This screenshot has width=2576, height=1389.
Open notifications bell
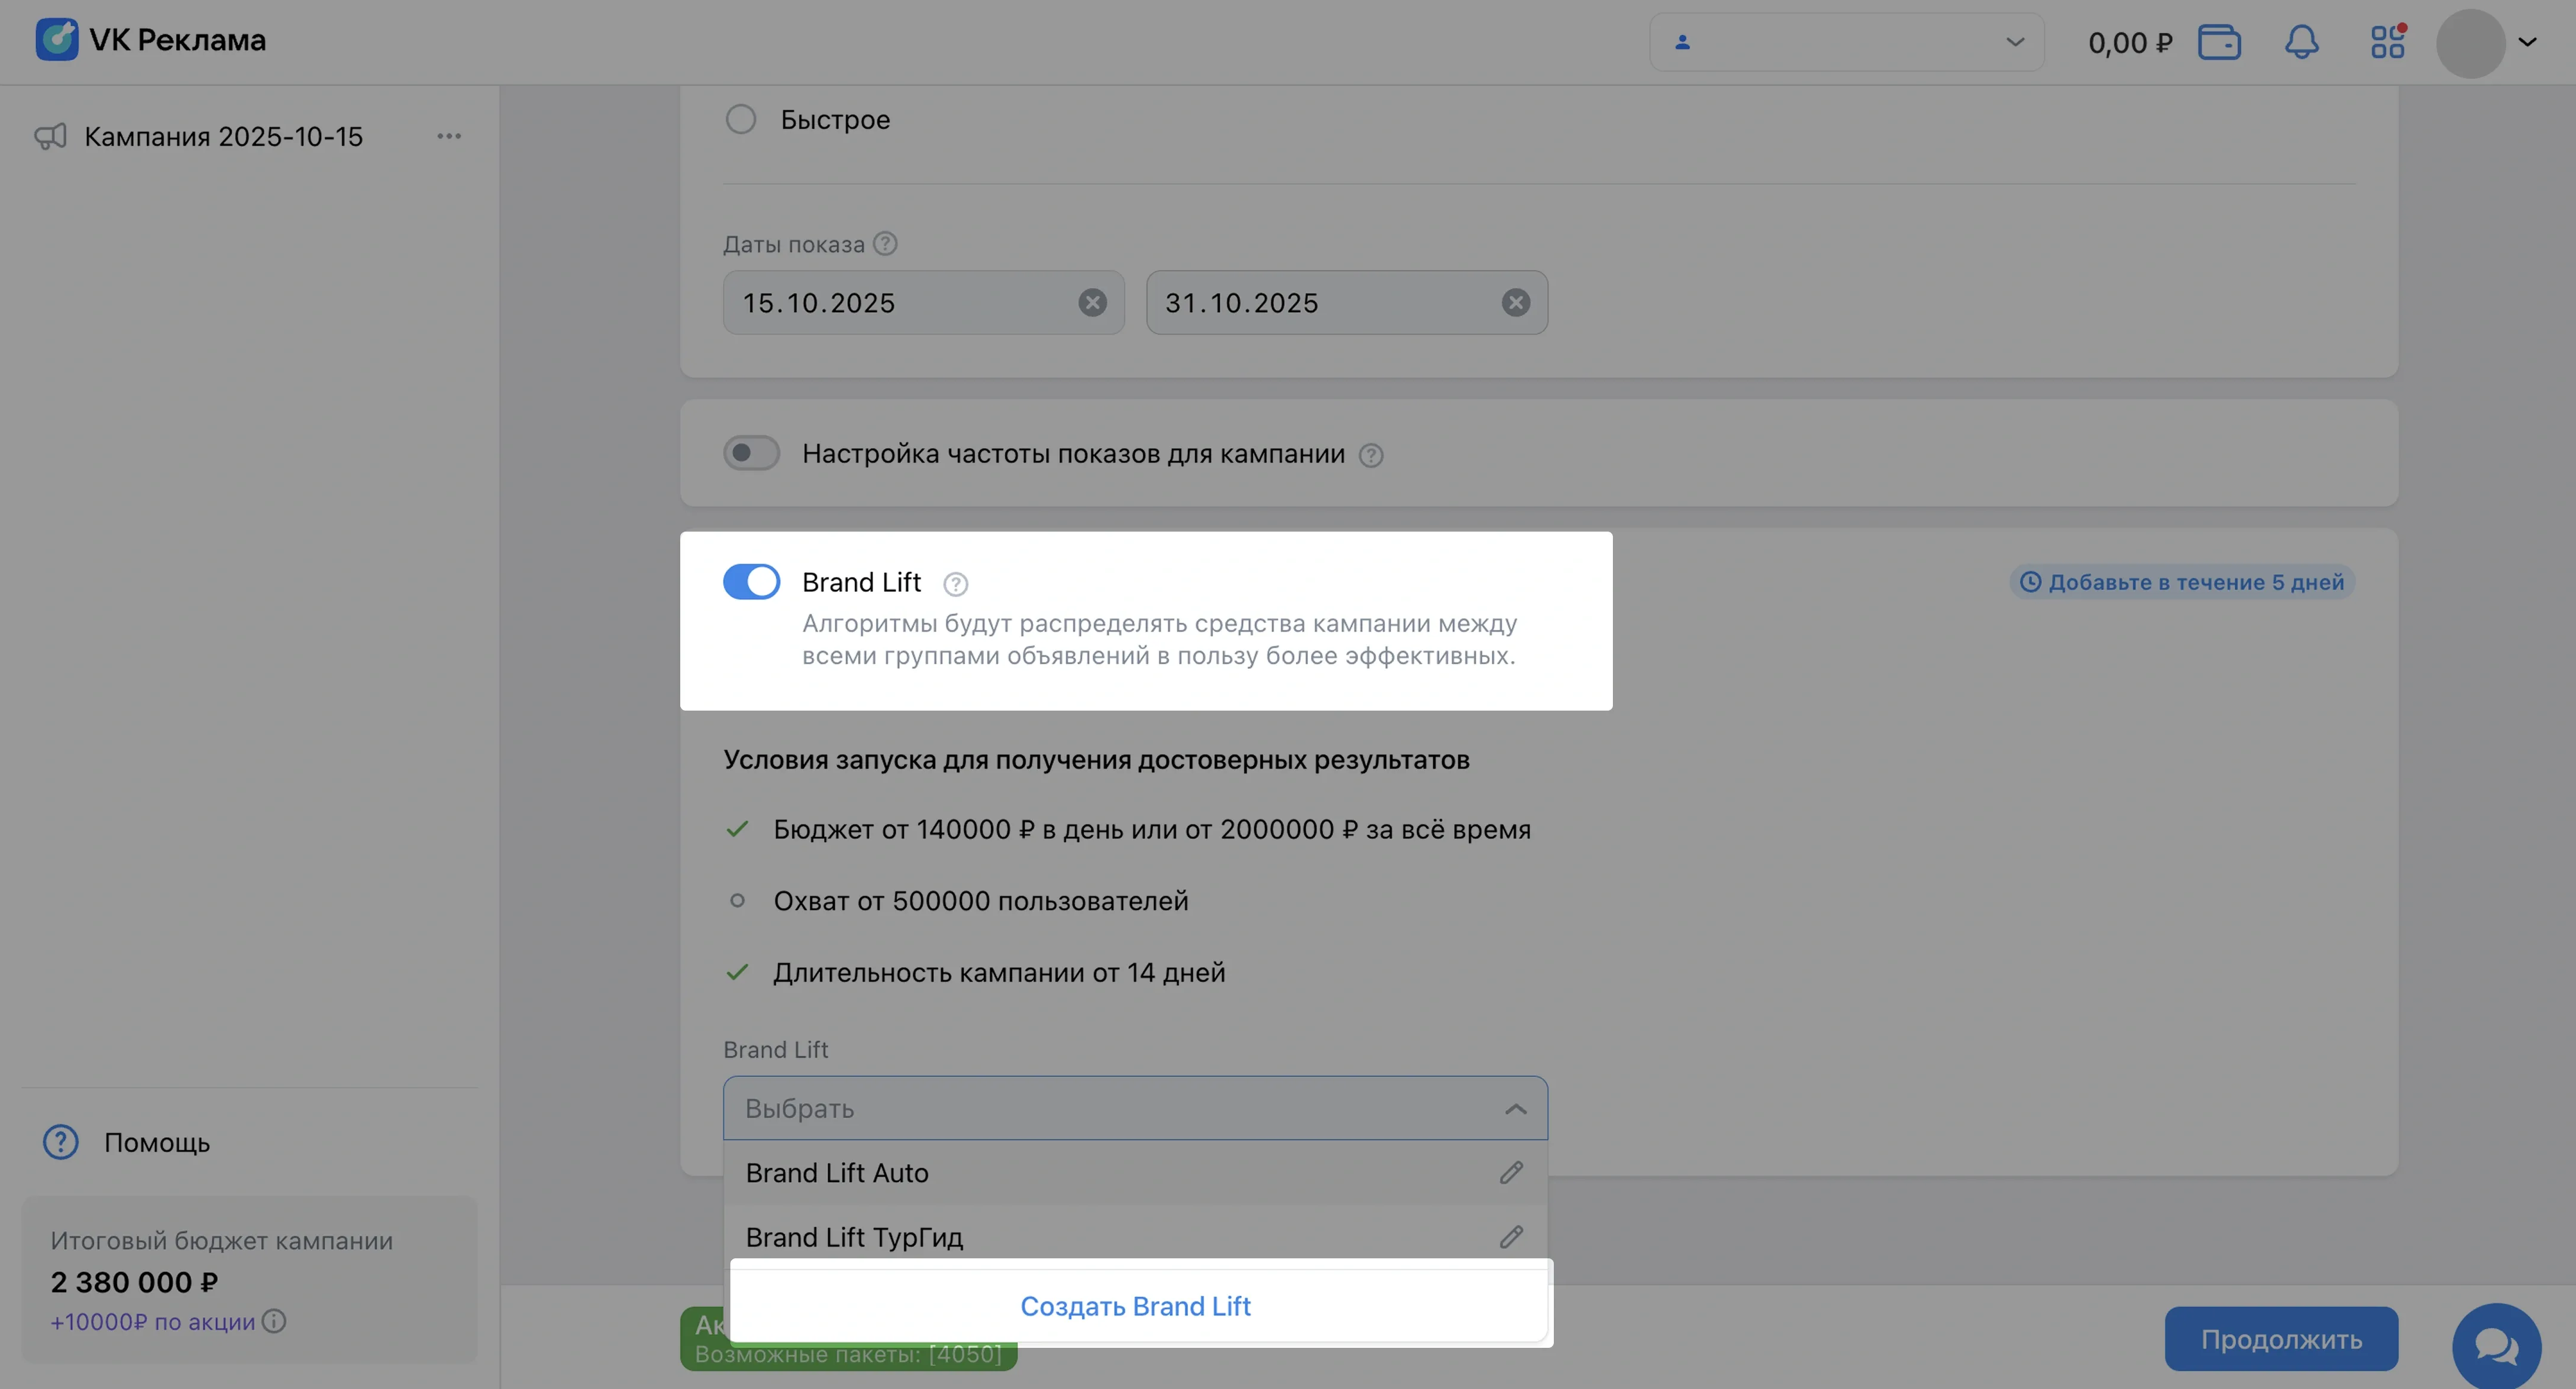(2301, 42)
